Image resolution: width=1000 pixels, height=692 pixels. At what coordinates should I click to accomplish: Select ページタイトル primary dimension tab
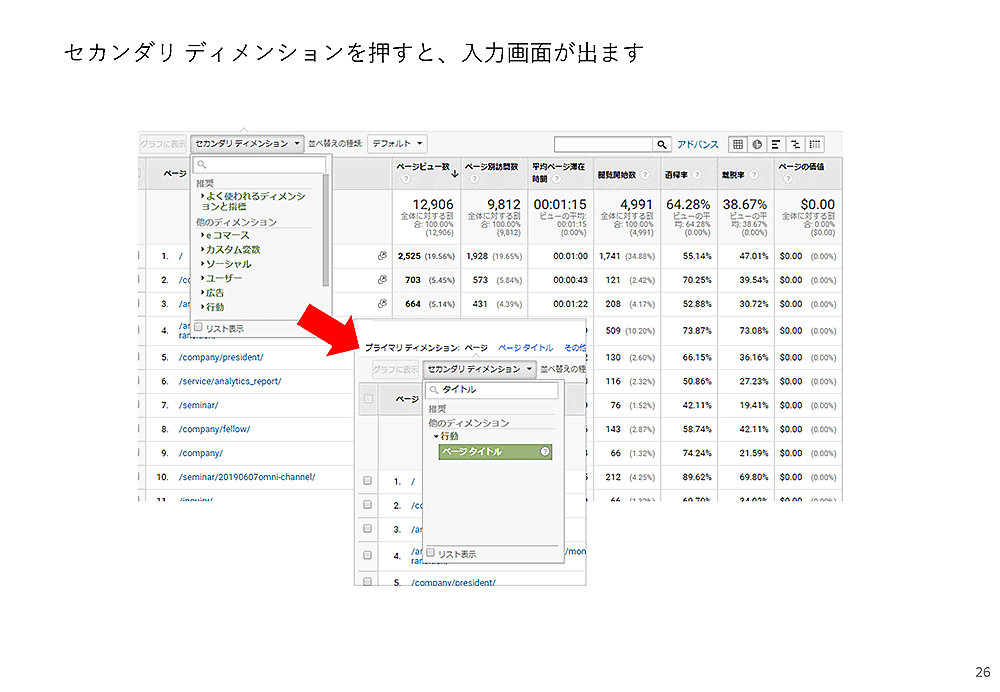point(525,348)
